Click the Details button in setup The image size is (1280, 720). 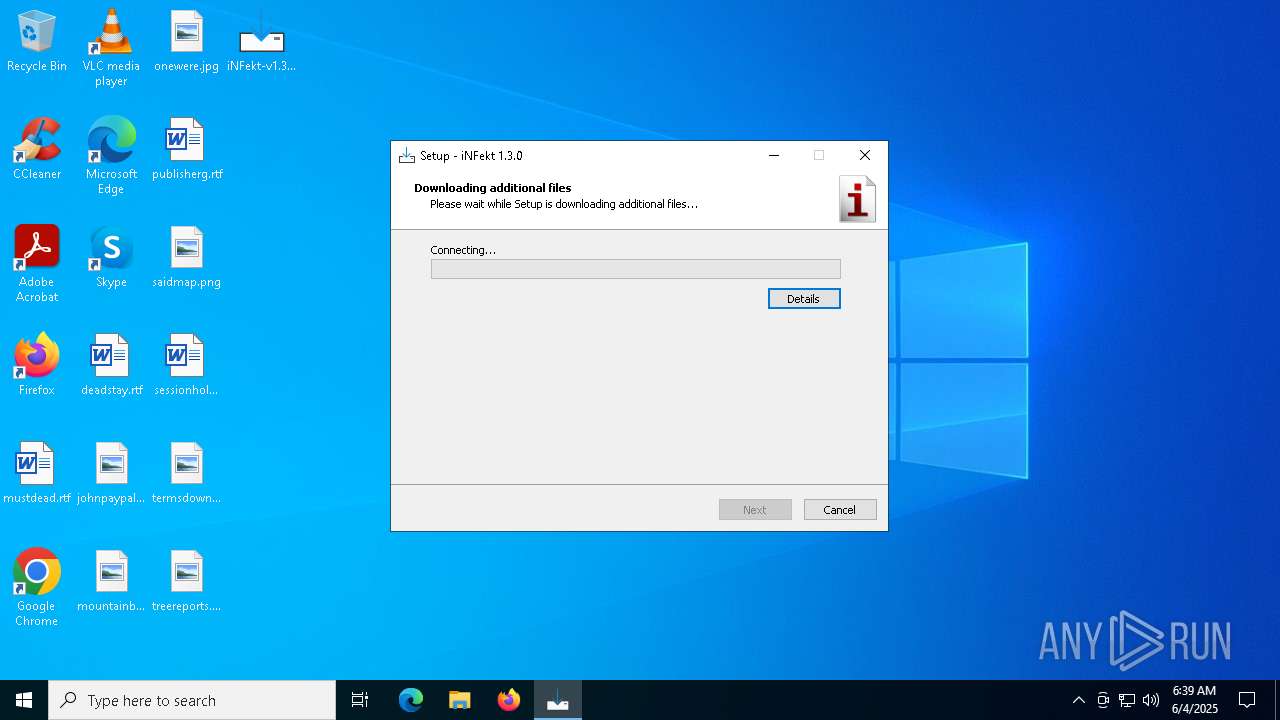click(x=804, y=299)
